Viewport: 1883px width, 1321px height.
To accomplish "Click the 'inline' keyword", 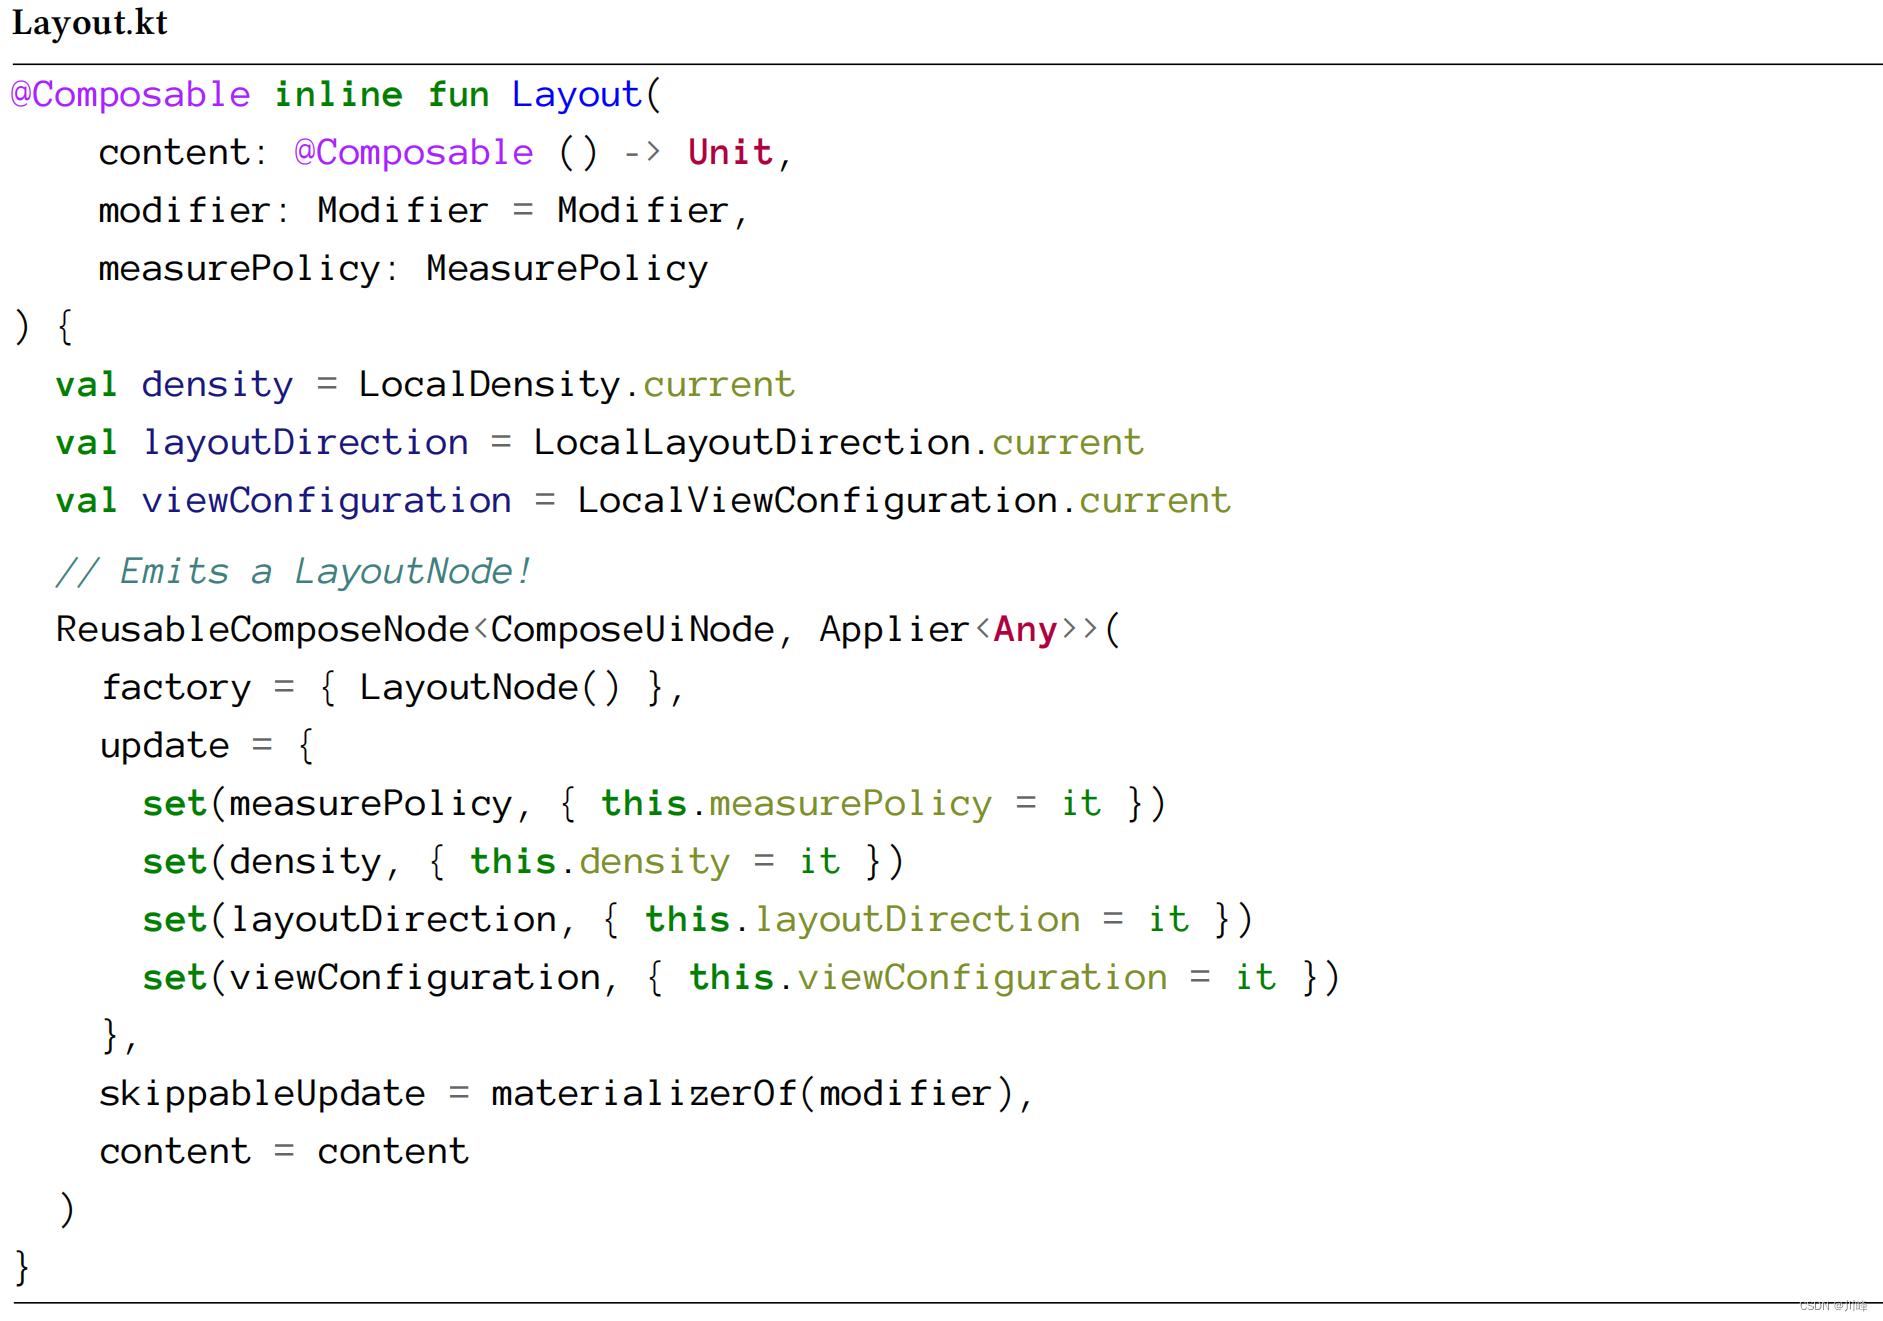I will coord(338,95).
